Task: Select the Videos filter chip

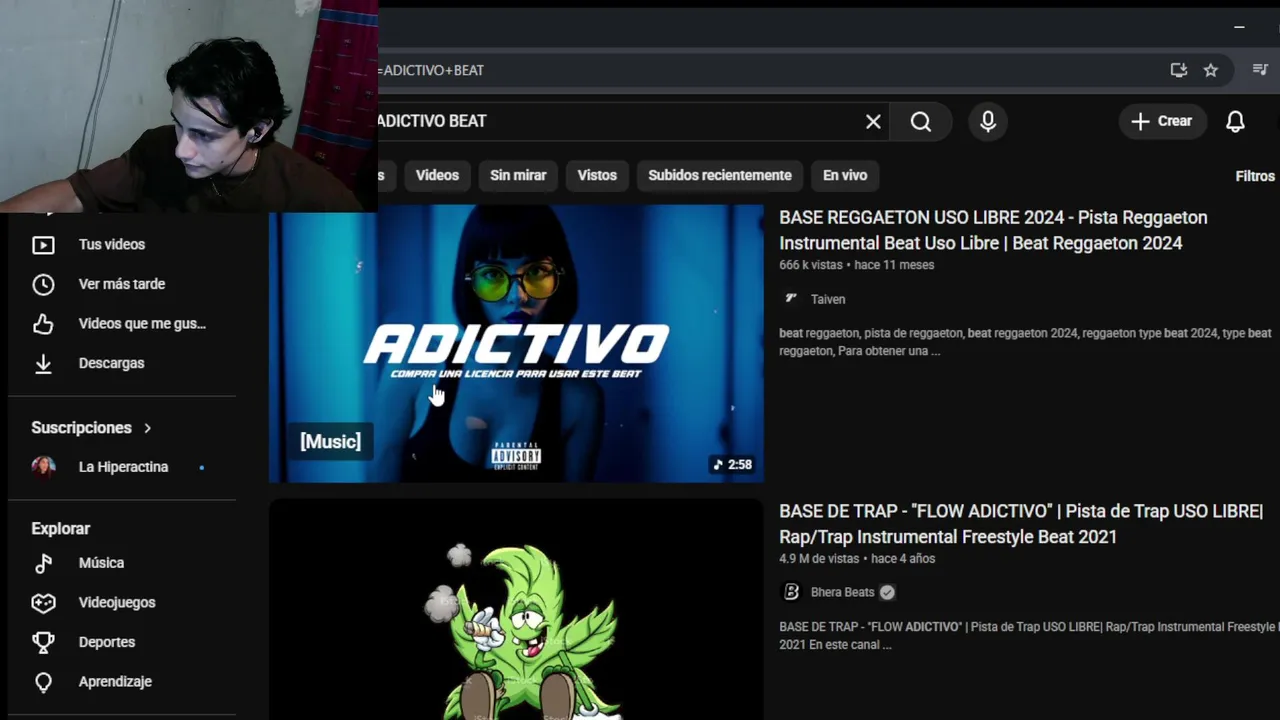Action: coord(437,175)
